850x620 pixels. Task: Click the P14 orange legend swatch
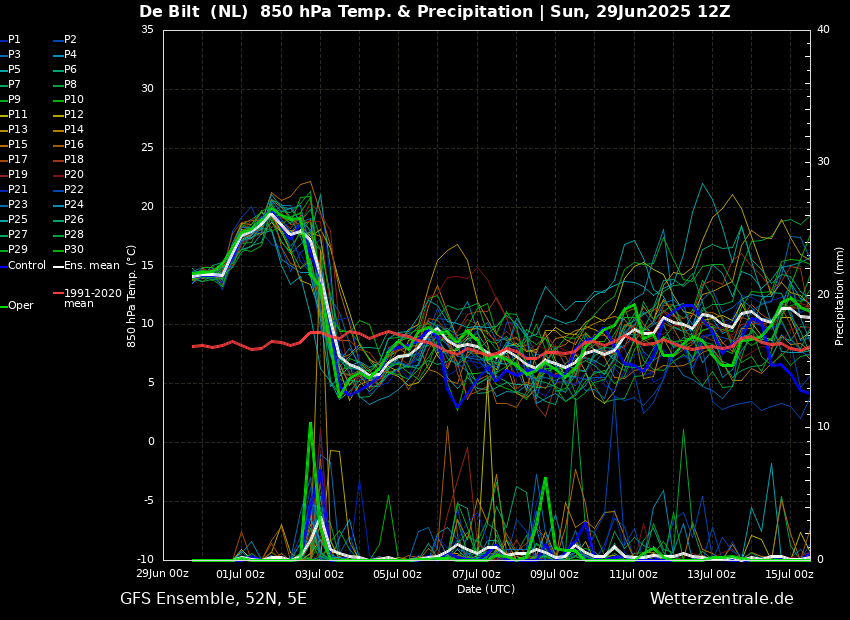(58, 130)
